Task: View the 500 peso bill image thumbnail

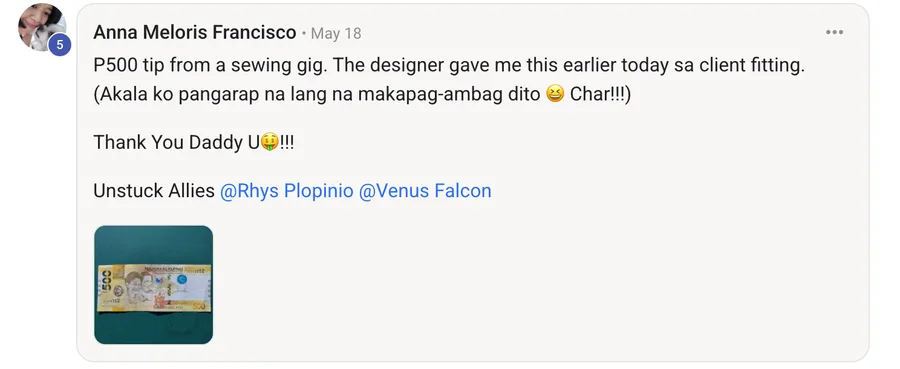Action: [153, 285]
